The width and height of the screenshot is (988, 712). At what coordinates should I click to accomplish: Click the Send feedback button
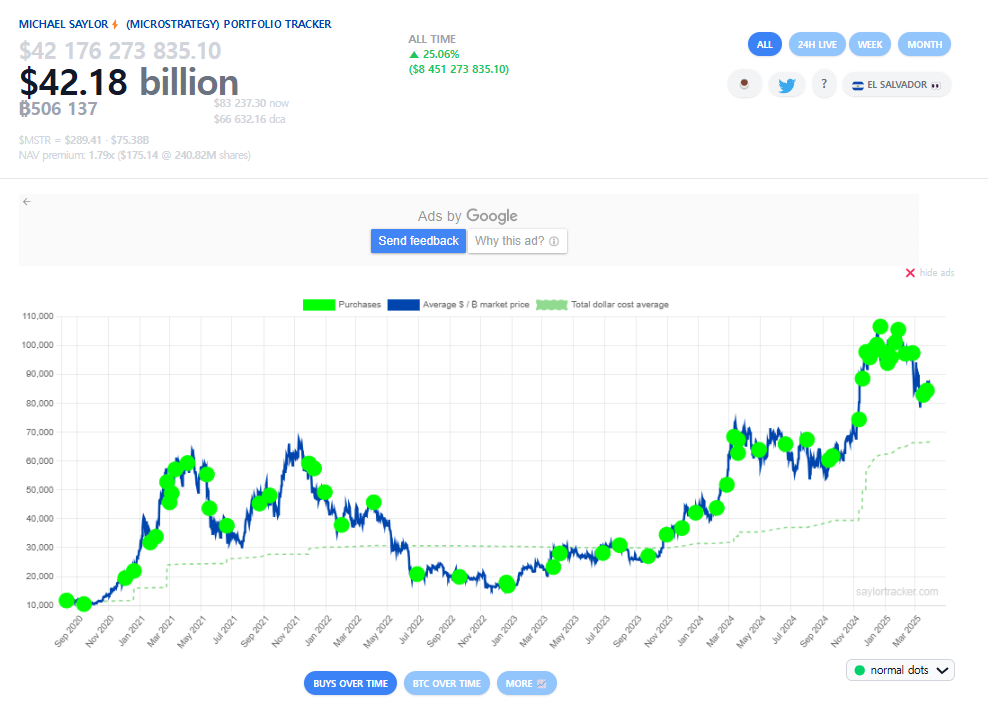(x=418, y=240)
